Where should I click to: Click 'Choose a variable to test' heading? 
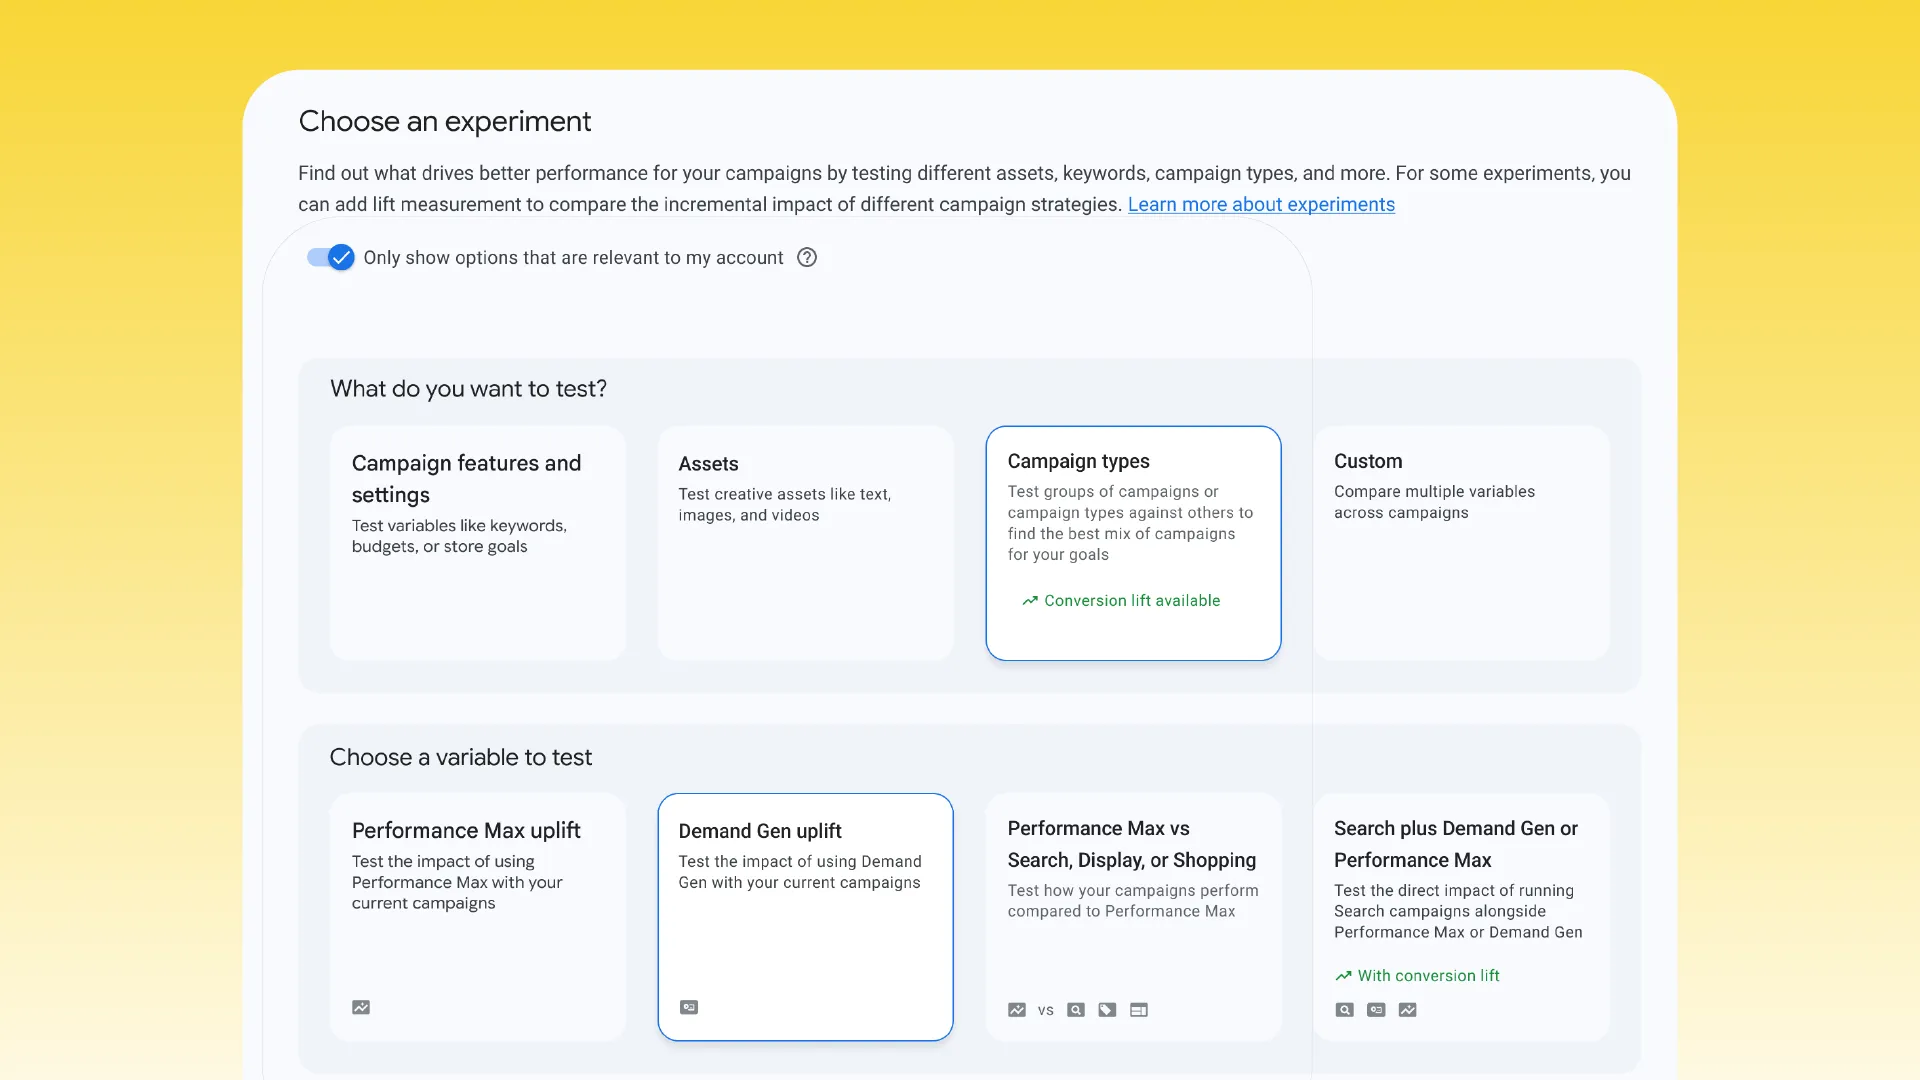point(461,757)
